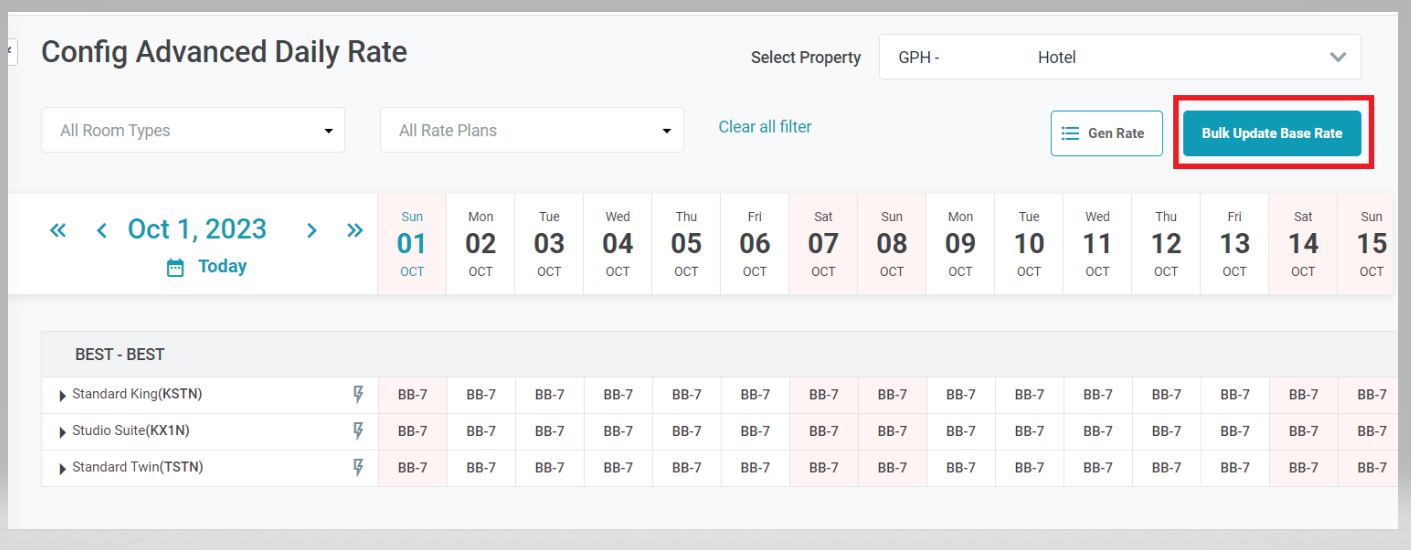Expand the Standard King (KSTN) row

63,396
